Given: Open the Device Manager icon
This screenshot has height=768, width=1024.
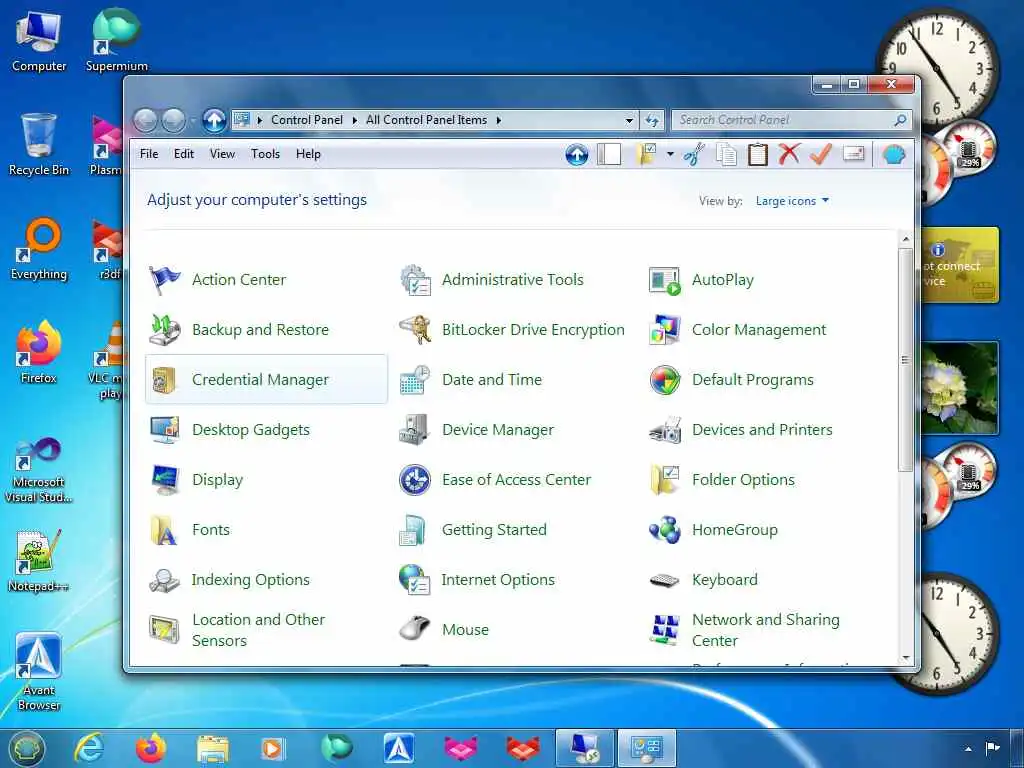Looking at the screenshot, I should (x=415, y=430).
